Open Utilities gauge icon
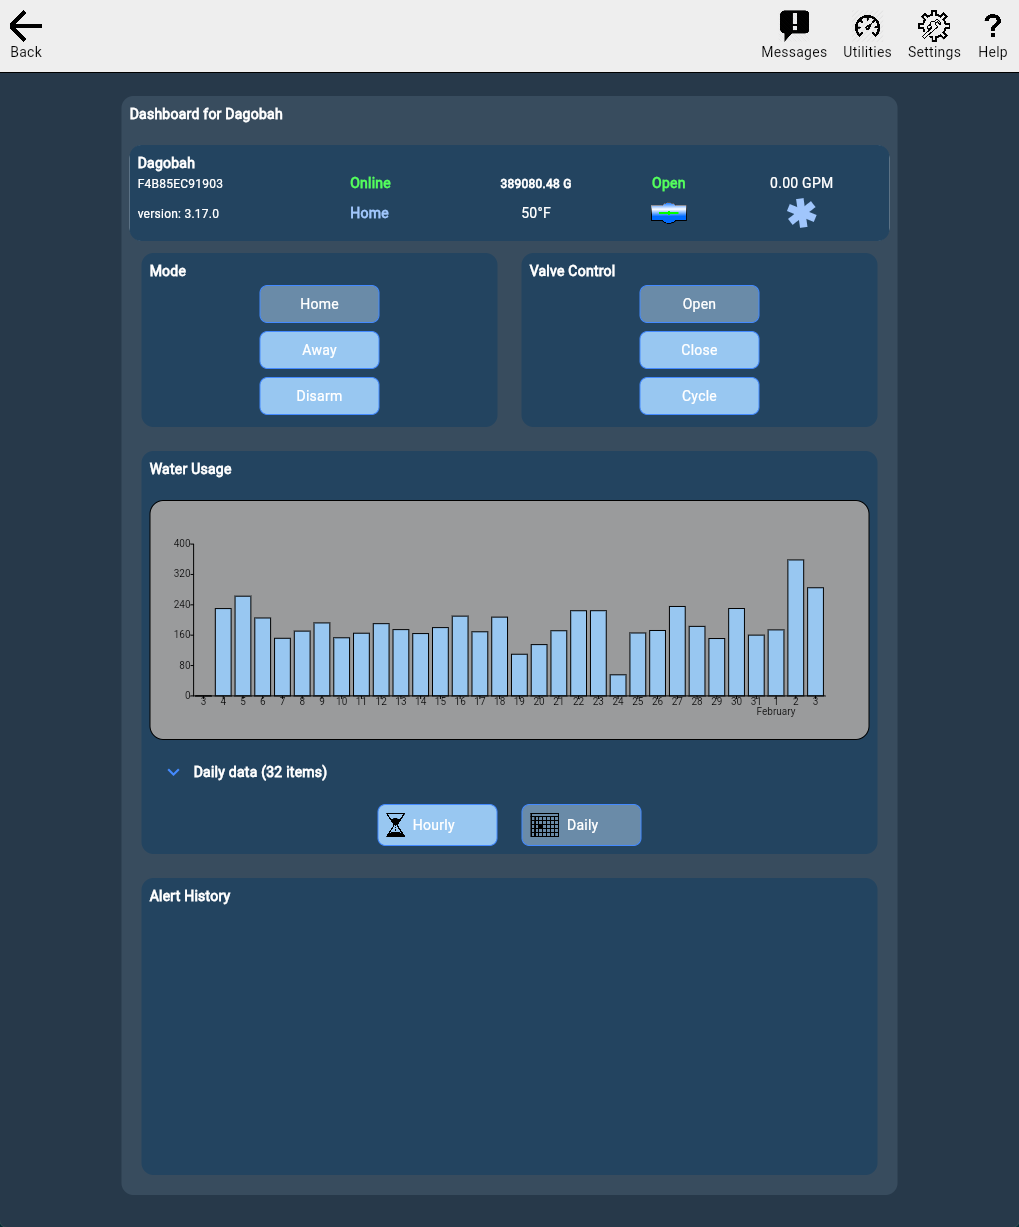The width and height of the screenshot is (1019, 1227). point(867,26)
